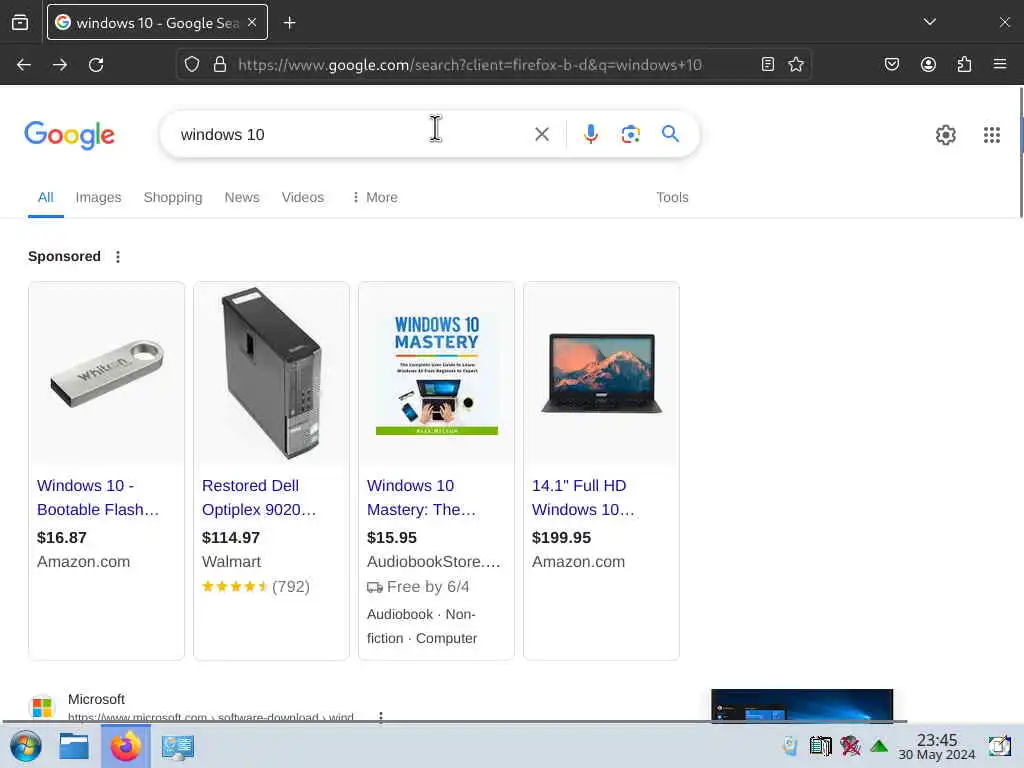Open Pocket save button
The image size is (1024, 768).
(x=891, y=64)
